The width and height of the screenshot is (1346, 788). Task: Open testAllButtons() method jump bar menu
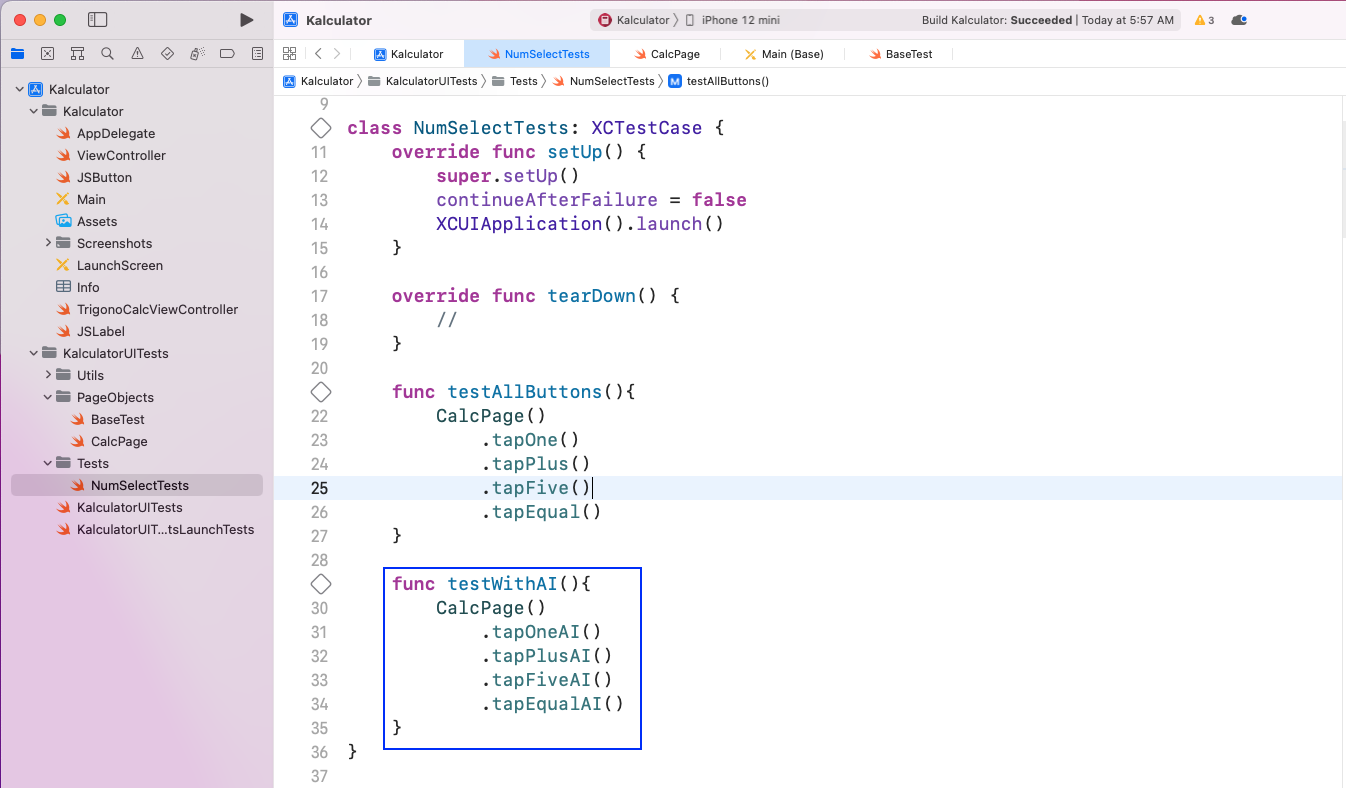[719, 81]
